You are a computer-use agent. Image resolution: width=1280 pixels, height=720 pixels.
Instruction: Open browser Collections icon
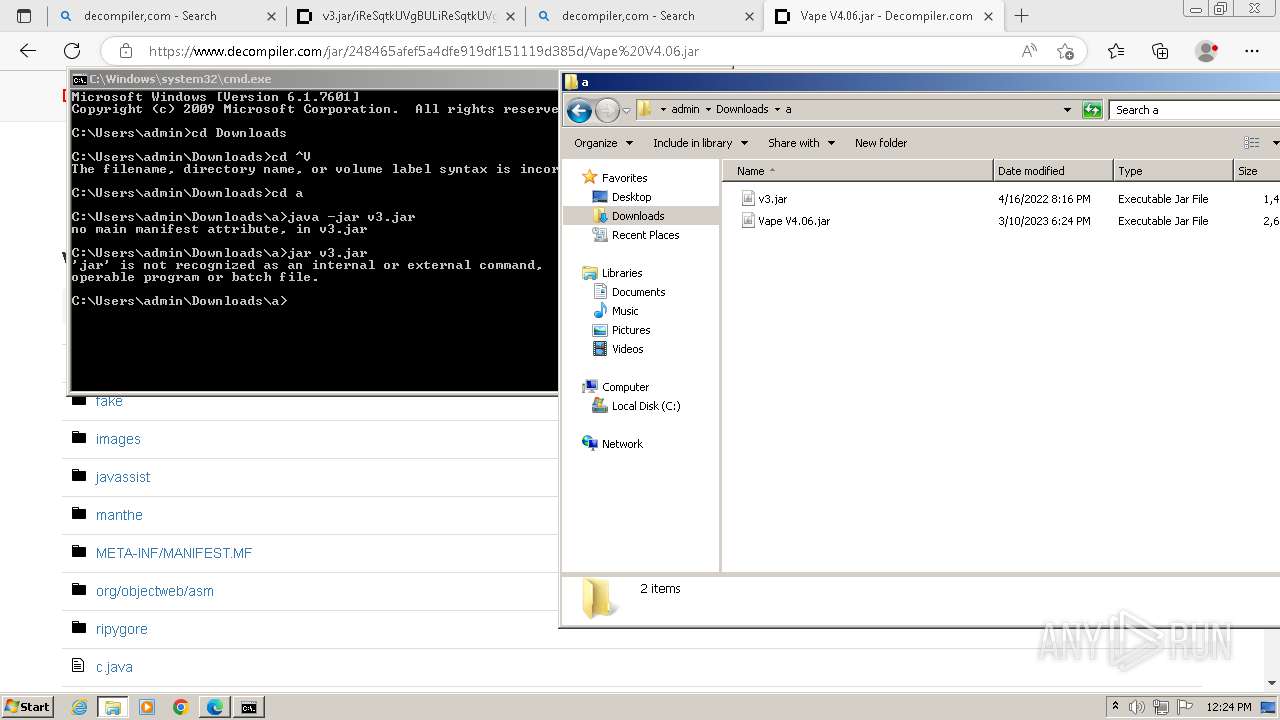(1160, 51)
